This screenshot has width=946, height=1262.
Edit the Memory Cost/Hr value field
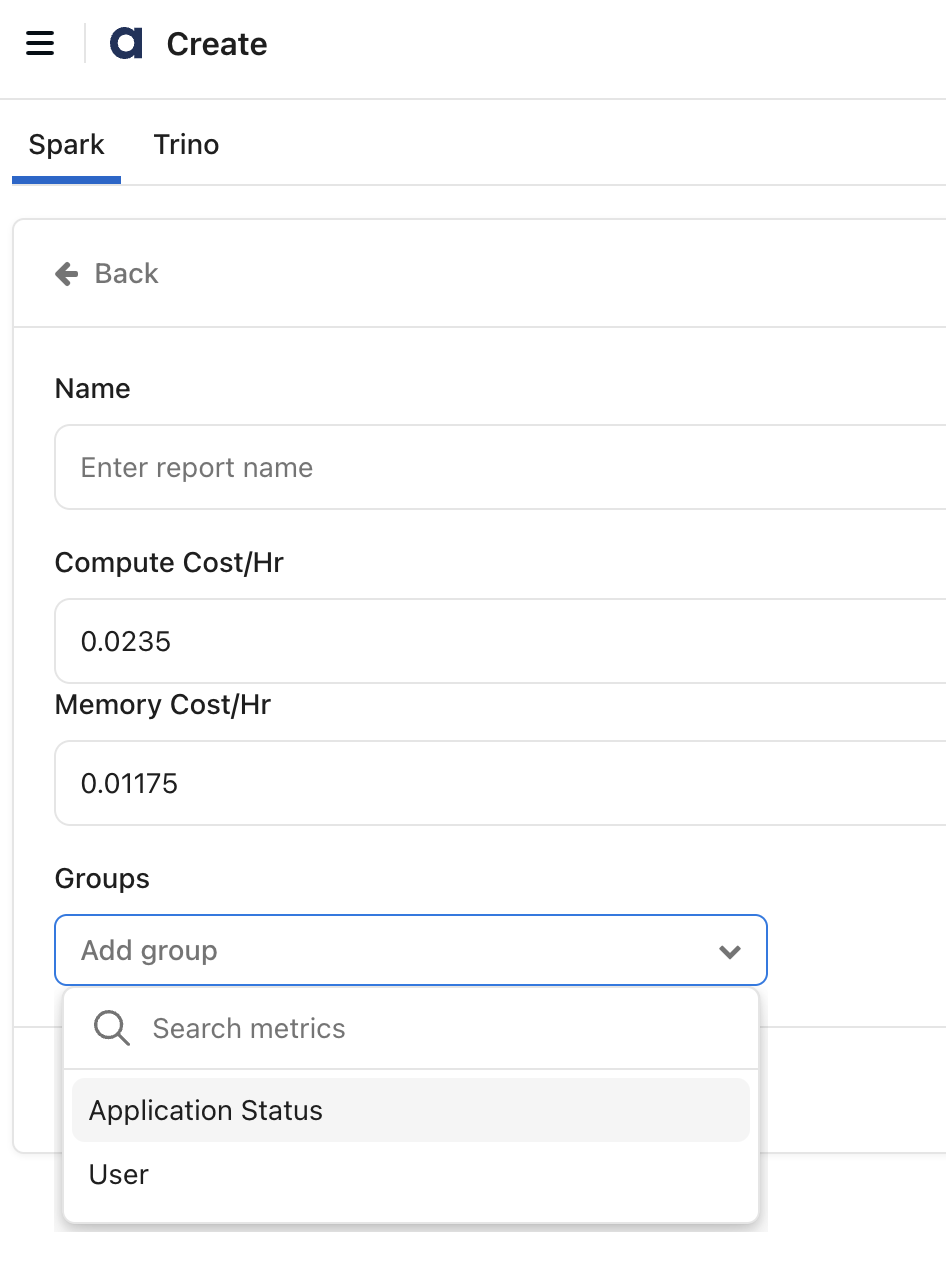(x=500, y=783)
